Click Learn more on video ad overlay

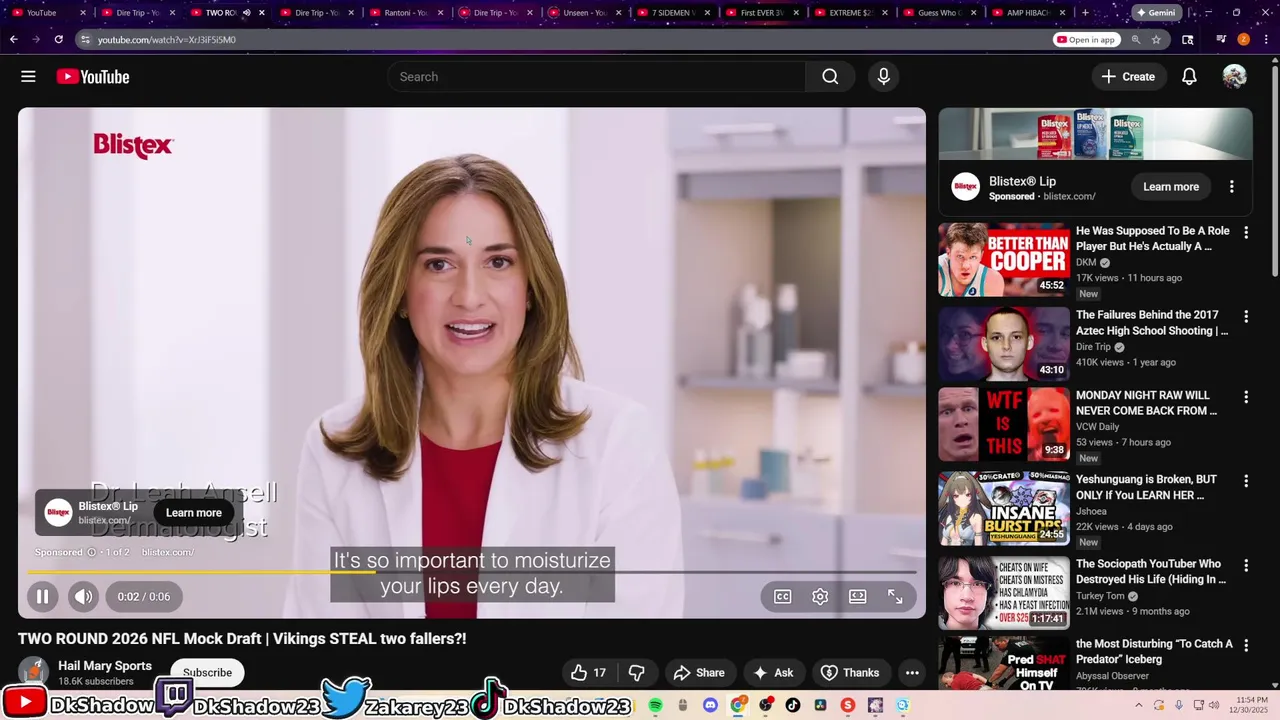click(x=194, y=513)
